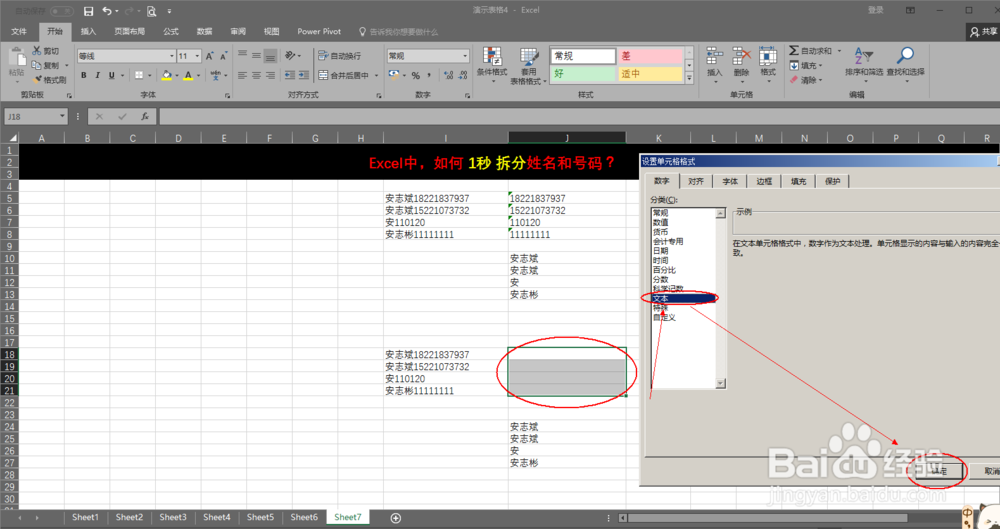Increase decimal places

click(x=449, y=75)
